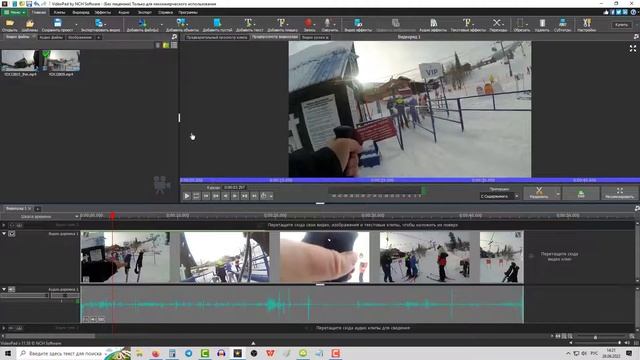640x360 pixels.
Task: Click the red Record button icon
Action: click(309, 23)
